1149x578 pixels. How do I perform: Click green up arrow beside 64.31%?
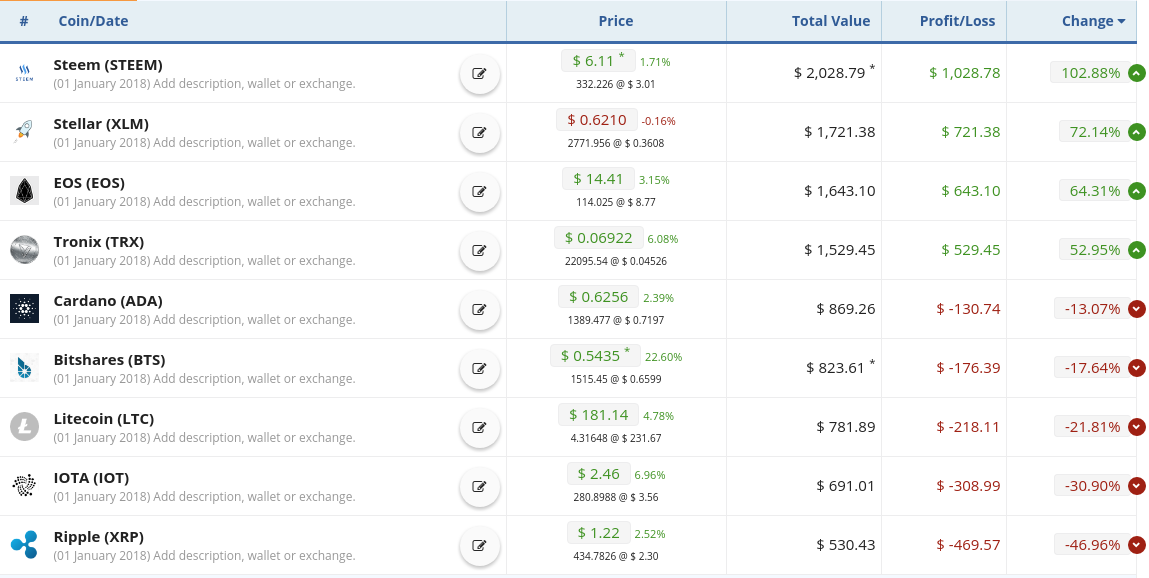click(x=1137, y=191)
